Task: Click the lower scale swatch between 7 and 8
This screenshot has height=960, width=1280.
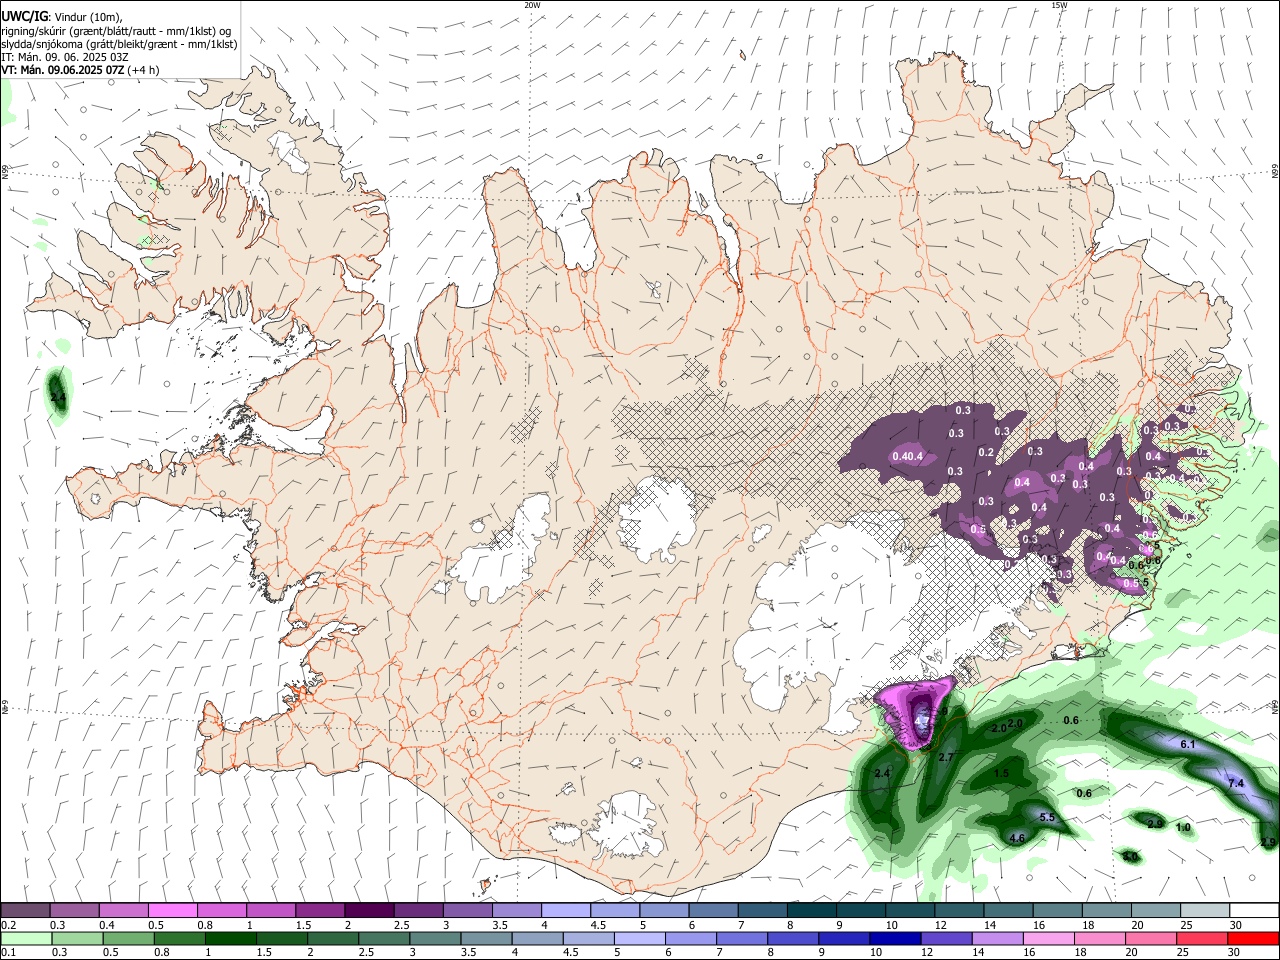Action: tap(742, 938)
